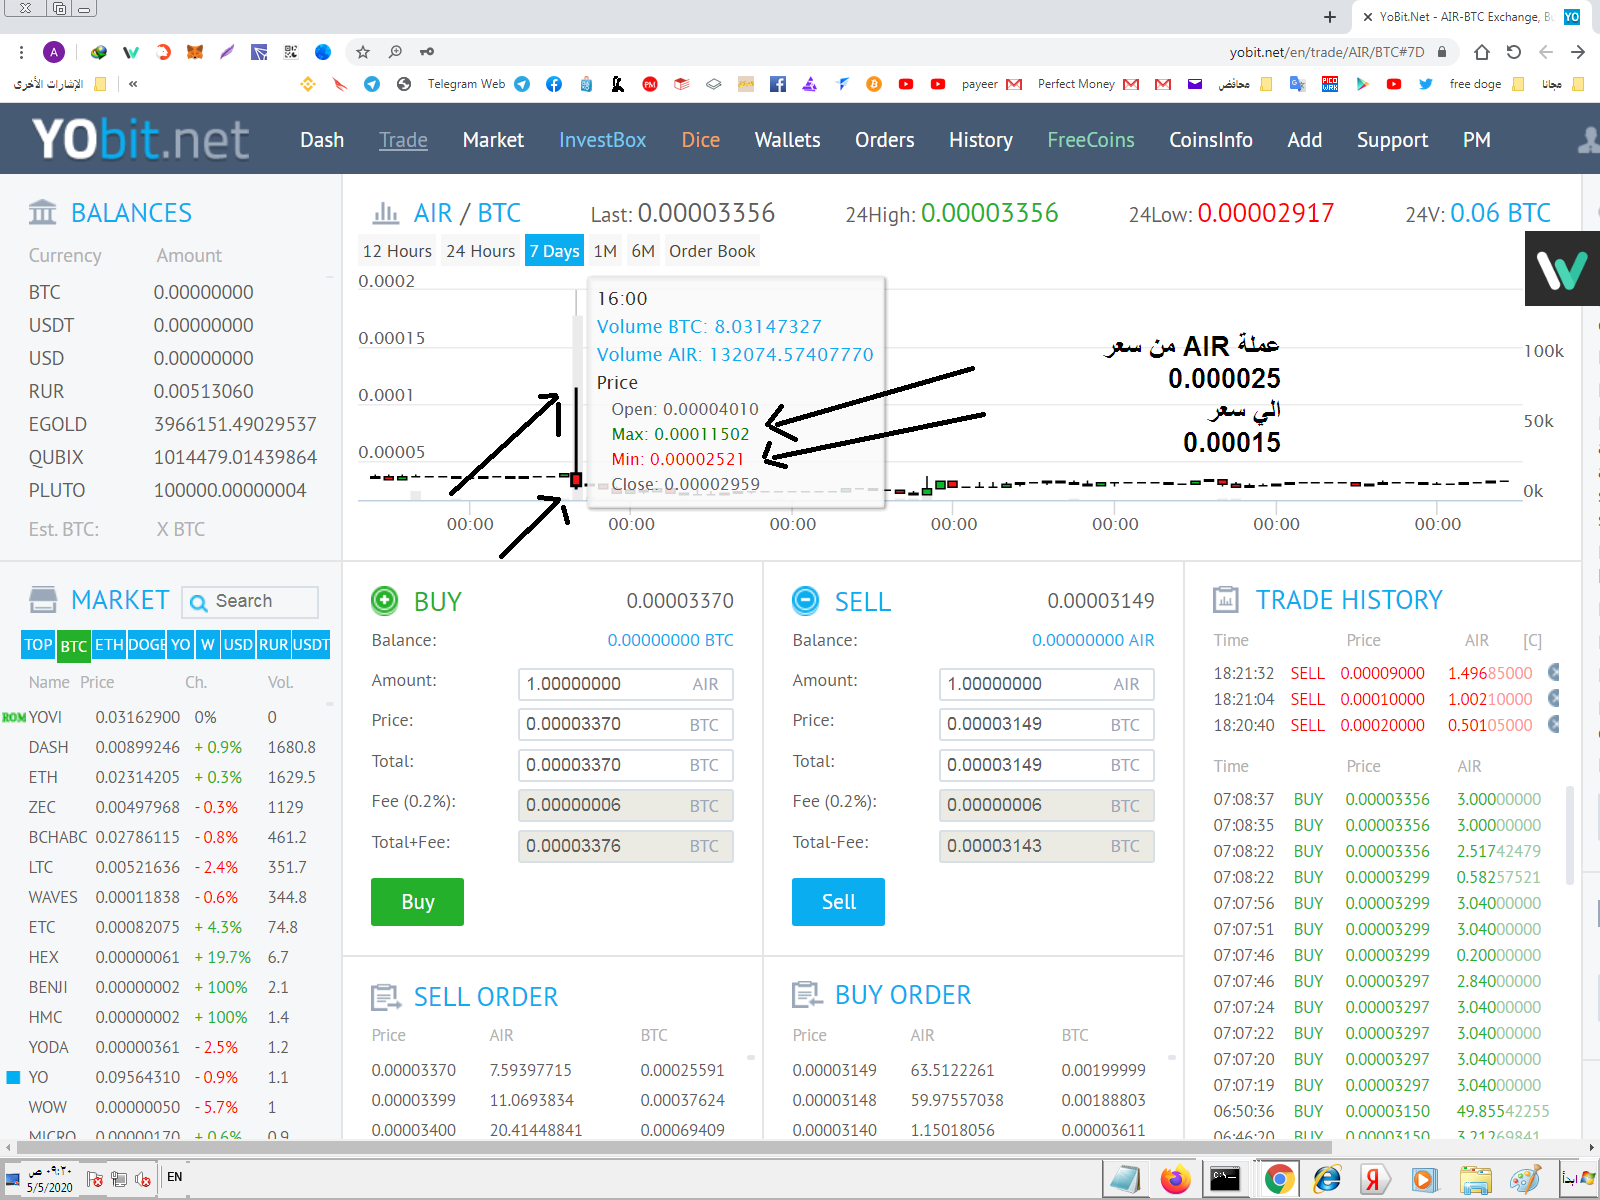
Task: Select the 24 Hours chart range
Action: pos(480,251)
